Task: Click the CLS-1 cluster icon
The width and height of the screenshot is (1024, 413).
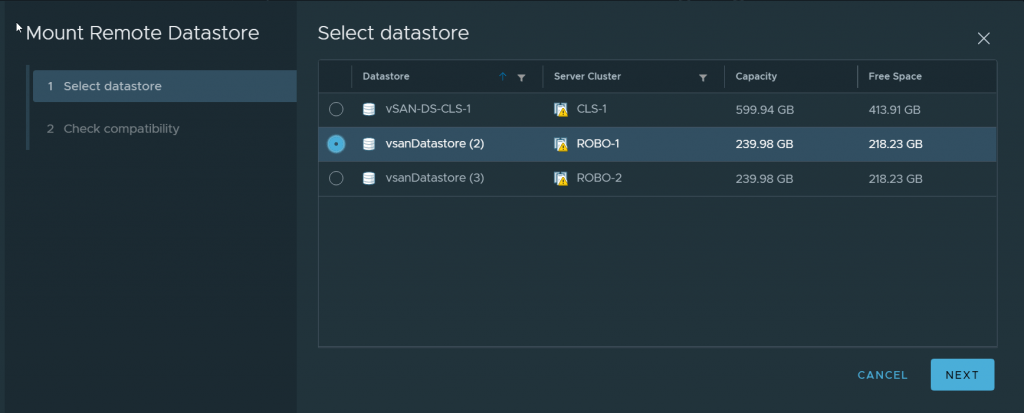Action: click(x=561, y=110)
